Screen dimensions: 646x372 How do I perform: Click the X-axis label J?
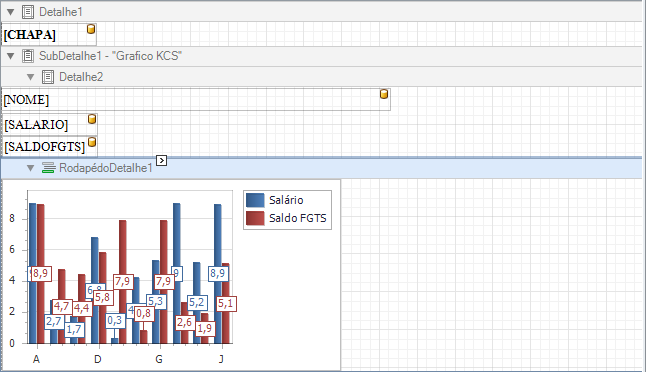pos(221,359)
